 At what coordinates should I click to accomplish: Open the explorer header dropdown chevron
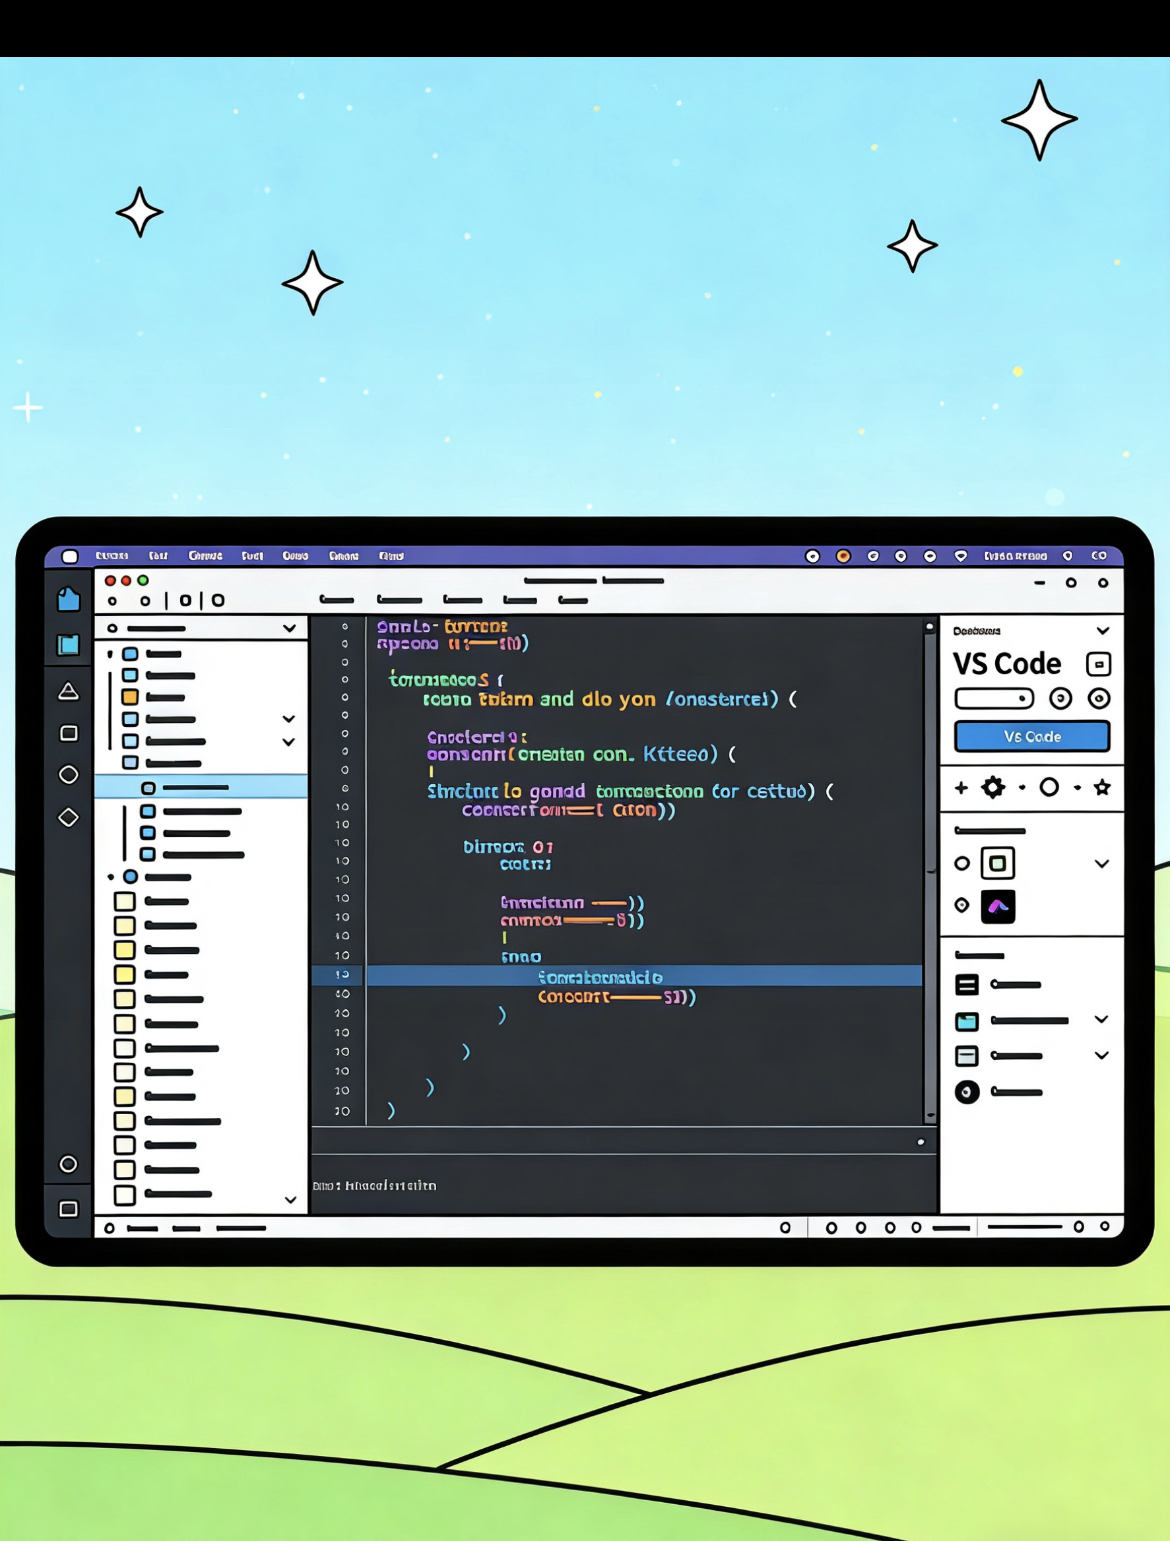(289, 628)
